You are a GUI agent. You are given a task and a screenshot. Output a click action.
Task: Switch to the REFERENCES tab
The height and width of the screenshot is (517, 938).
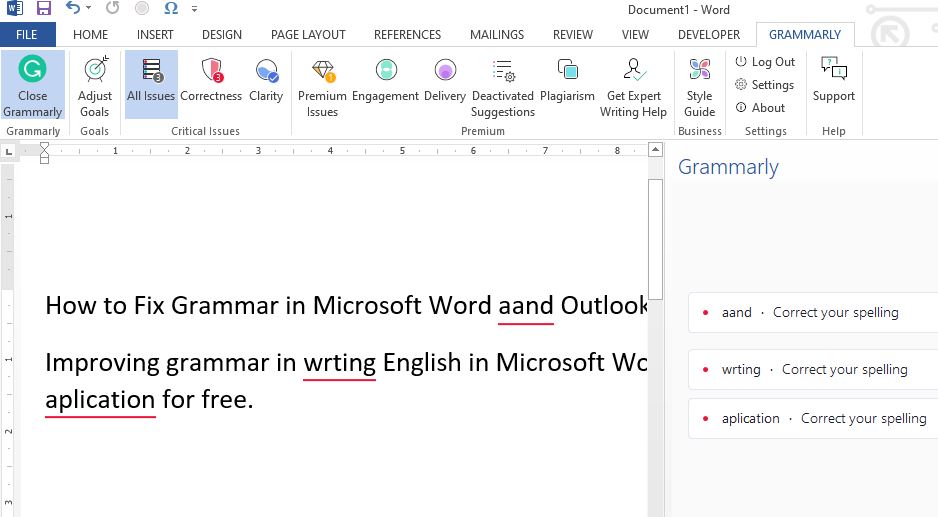click(x=407, y=35)
